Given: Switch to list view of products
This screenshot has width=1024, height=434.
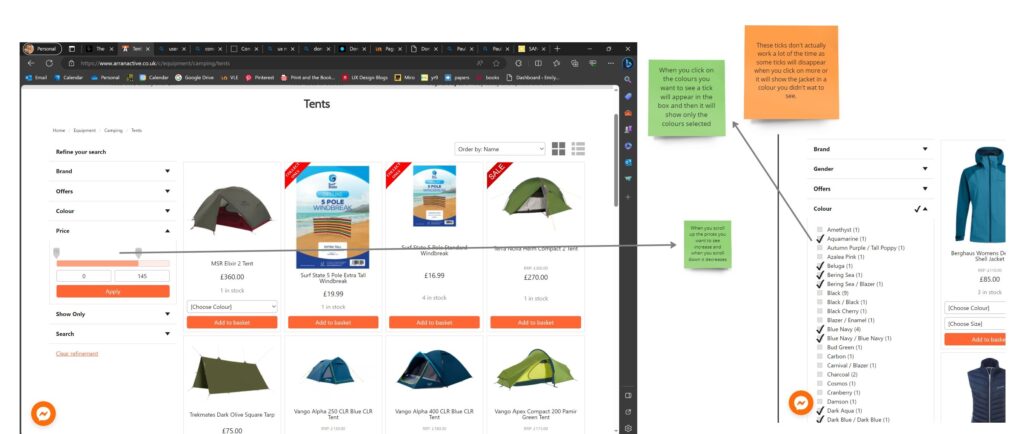Looking at the screenshot, I should point(578,149).
